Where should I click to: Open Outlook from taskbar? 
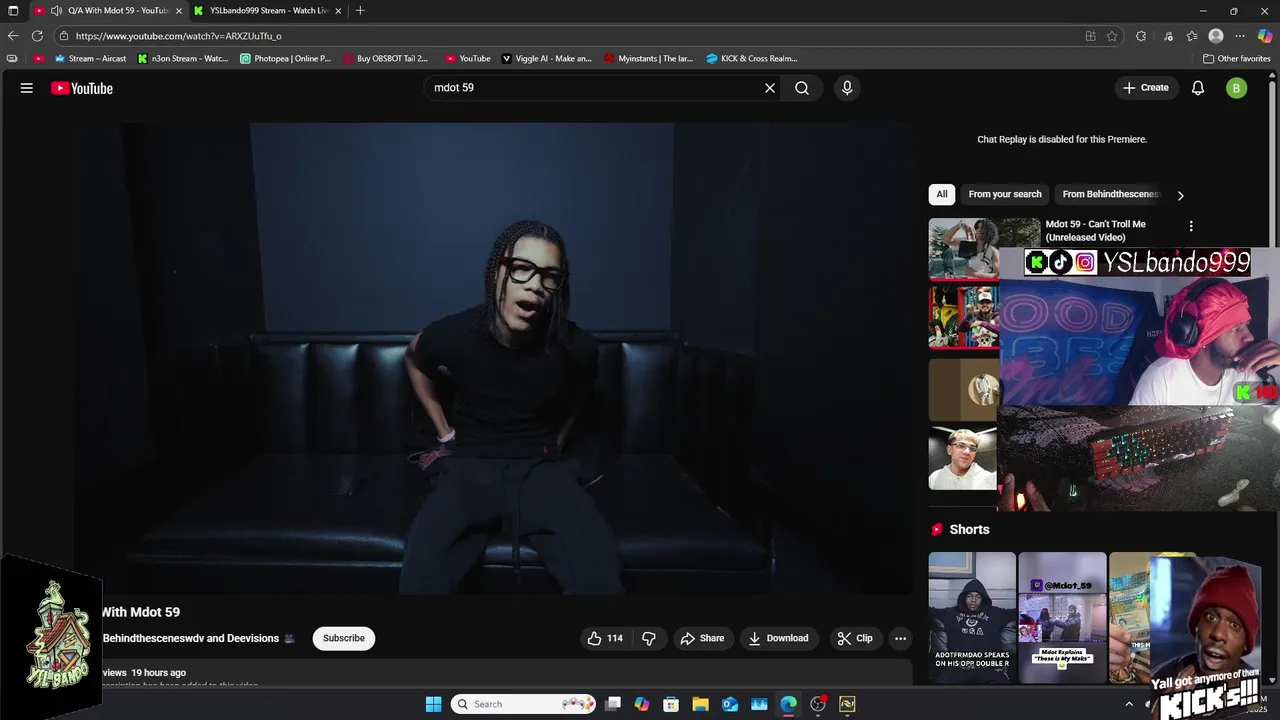tap(730, 704)
